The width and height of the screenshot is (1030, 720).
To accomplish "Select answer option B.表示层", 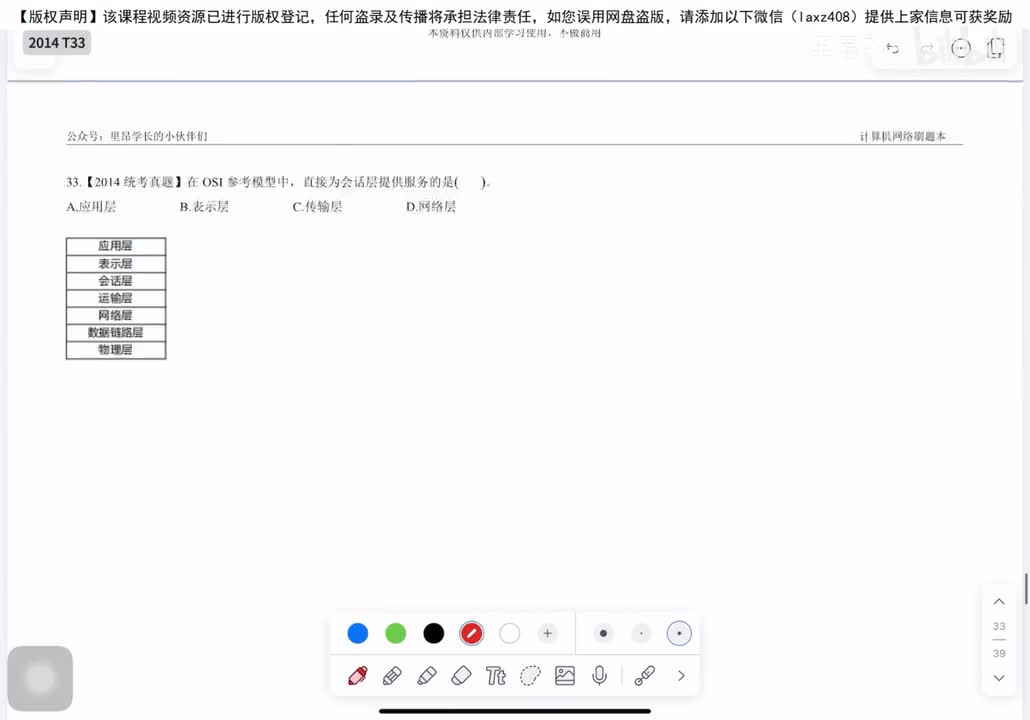I will tap(204, 206).
